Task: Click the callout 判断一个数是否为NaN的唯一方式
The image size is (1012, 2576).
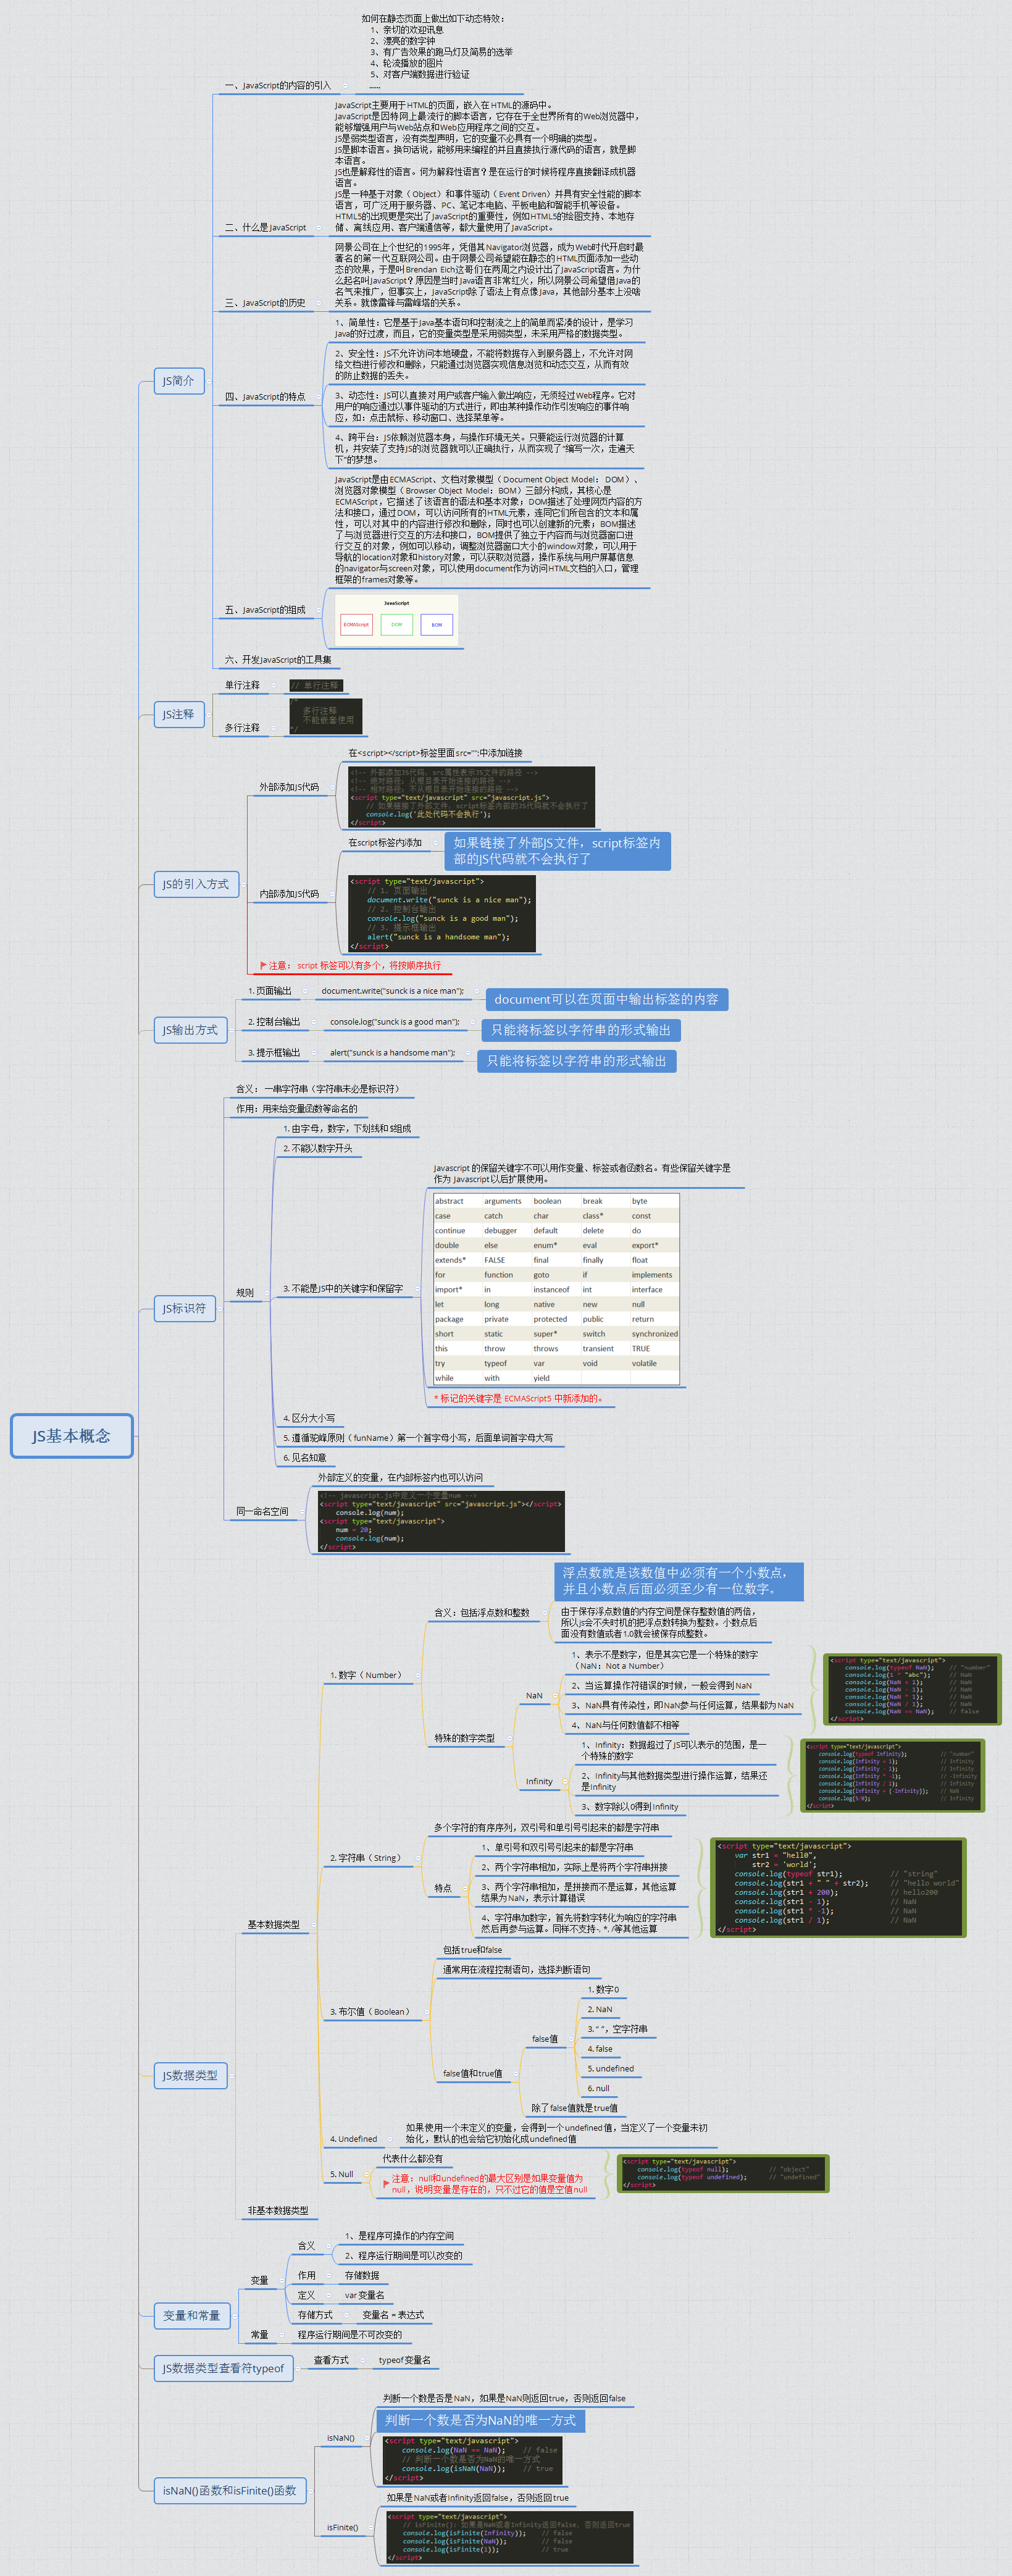Action: [481, 2420]
